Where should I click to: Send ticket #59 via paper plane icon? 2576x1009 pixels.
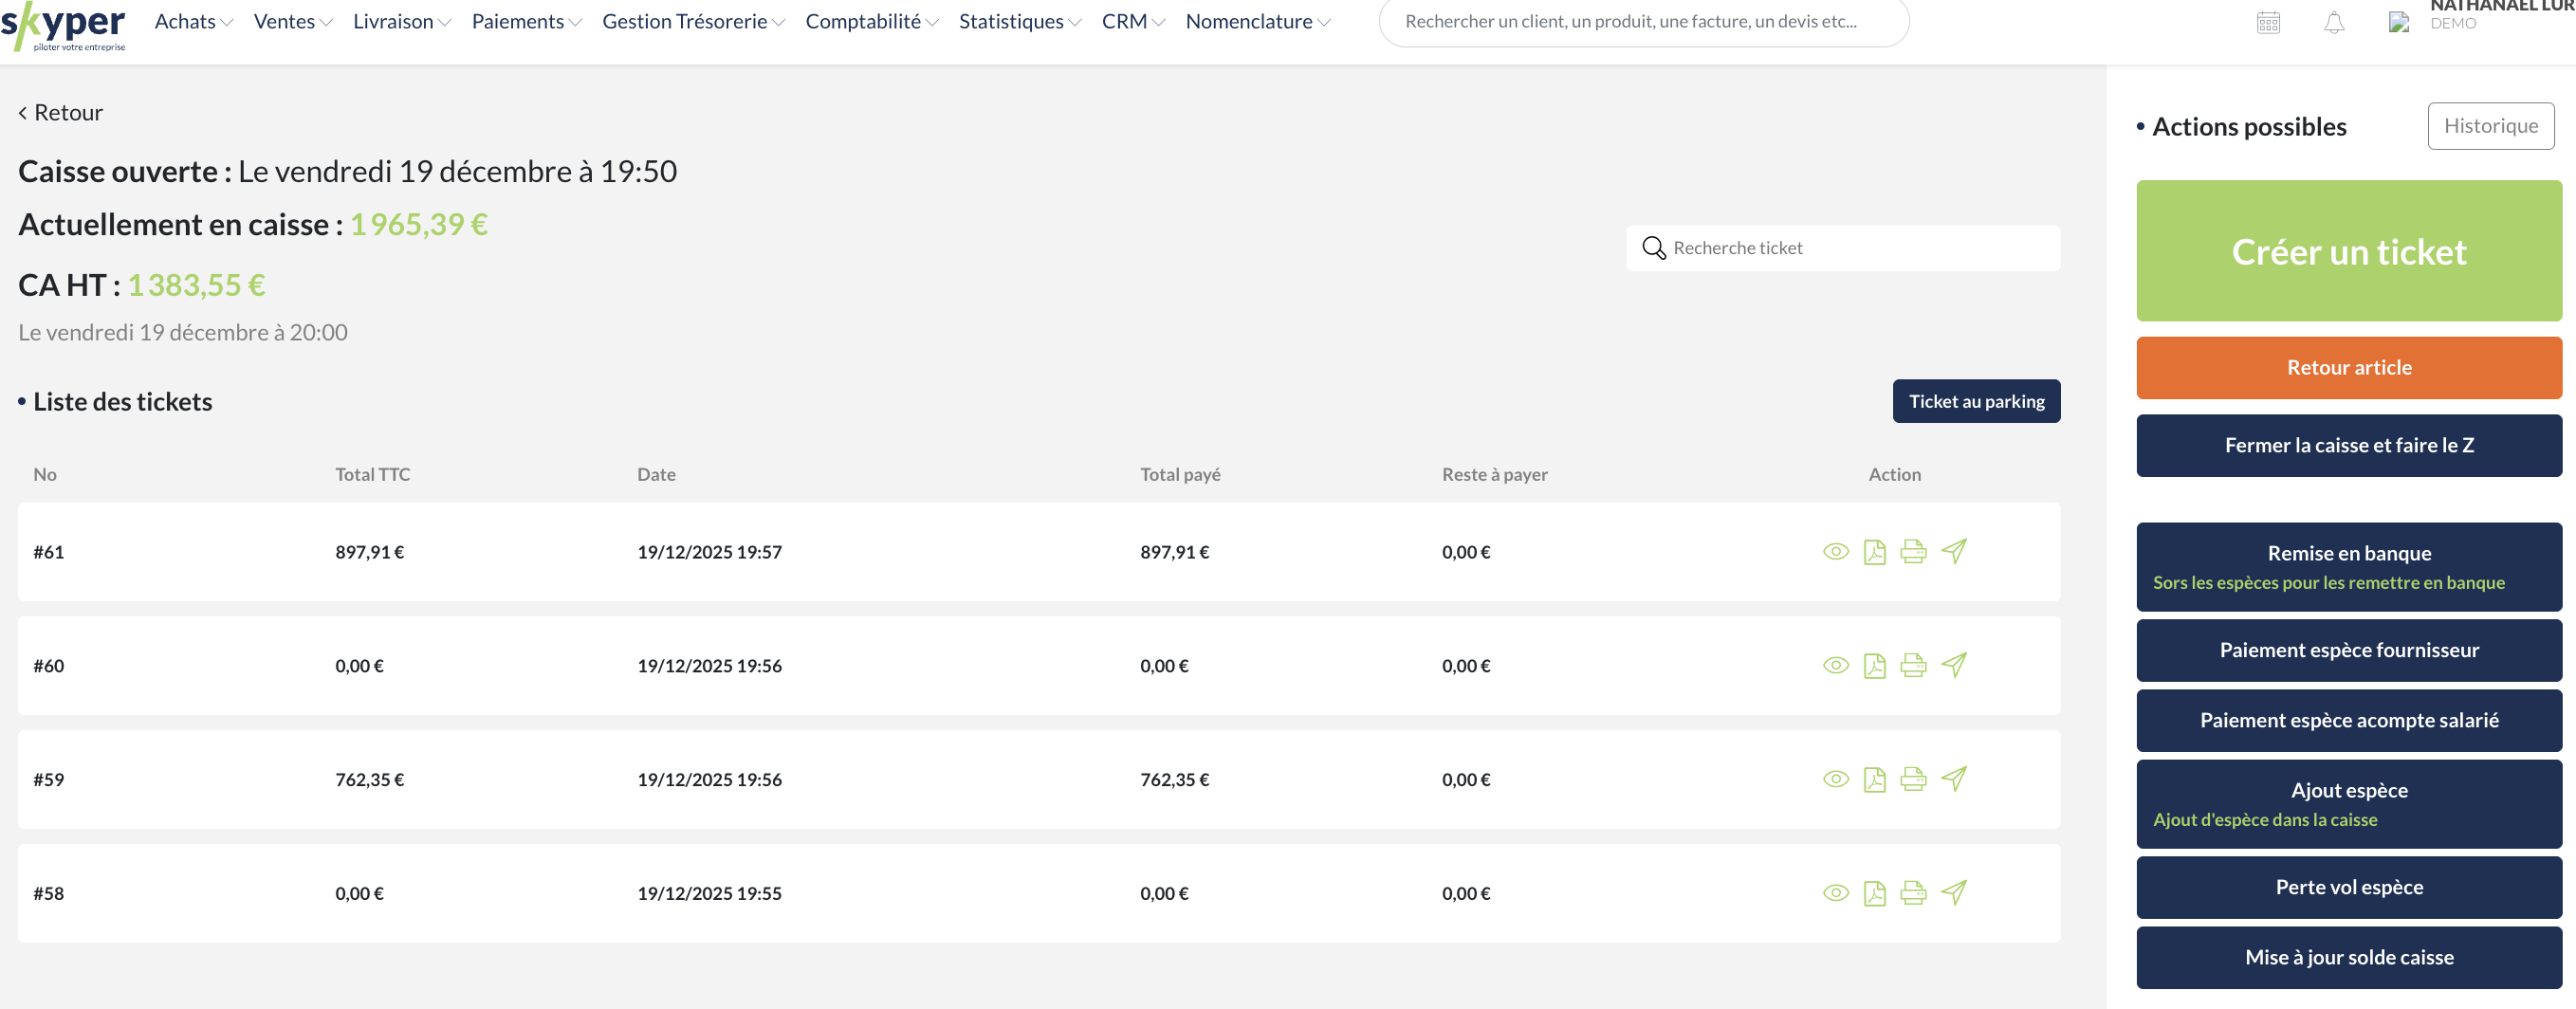[1953, 779]
